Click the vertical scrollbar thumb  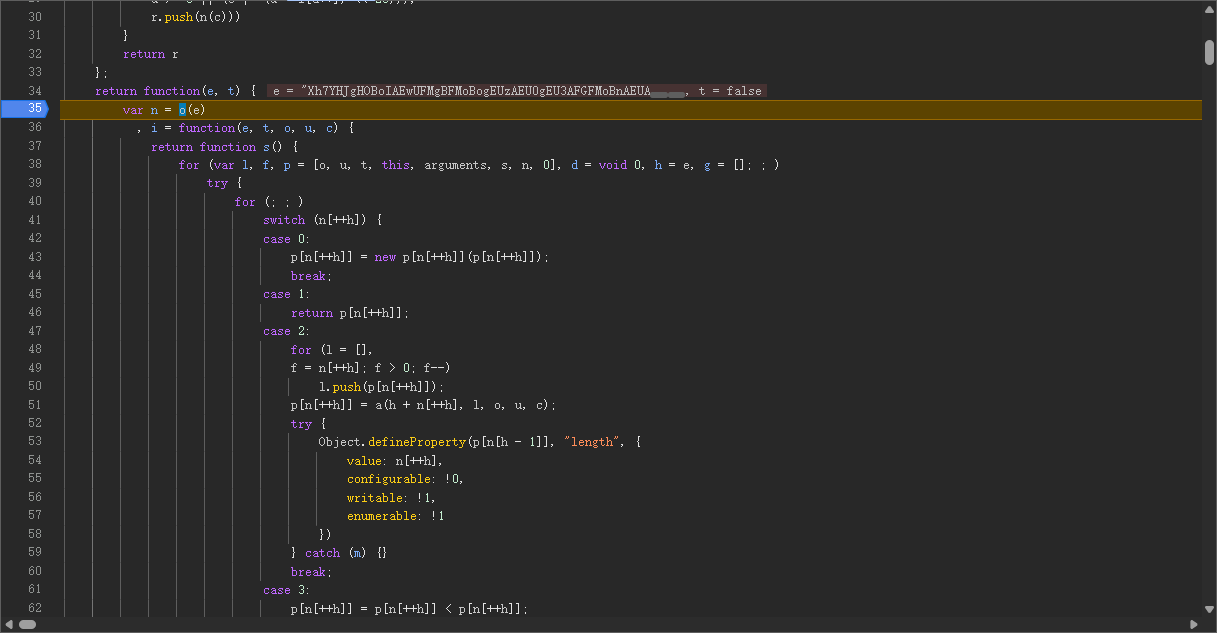pyautogui.click(x=1209, y=52)
